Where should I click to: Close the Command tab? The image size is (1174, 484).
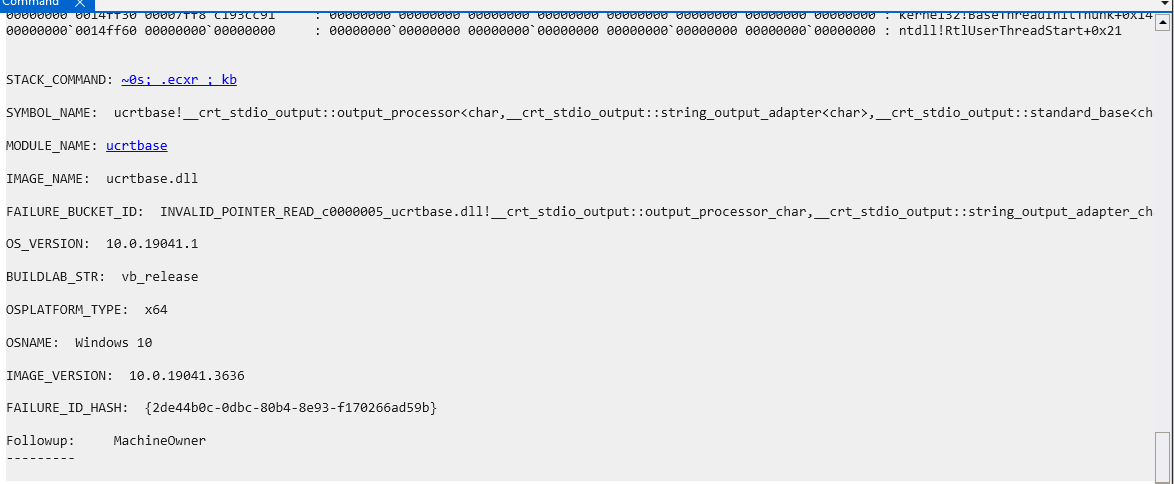click(79, 4)
